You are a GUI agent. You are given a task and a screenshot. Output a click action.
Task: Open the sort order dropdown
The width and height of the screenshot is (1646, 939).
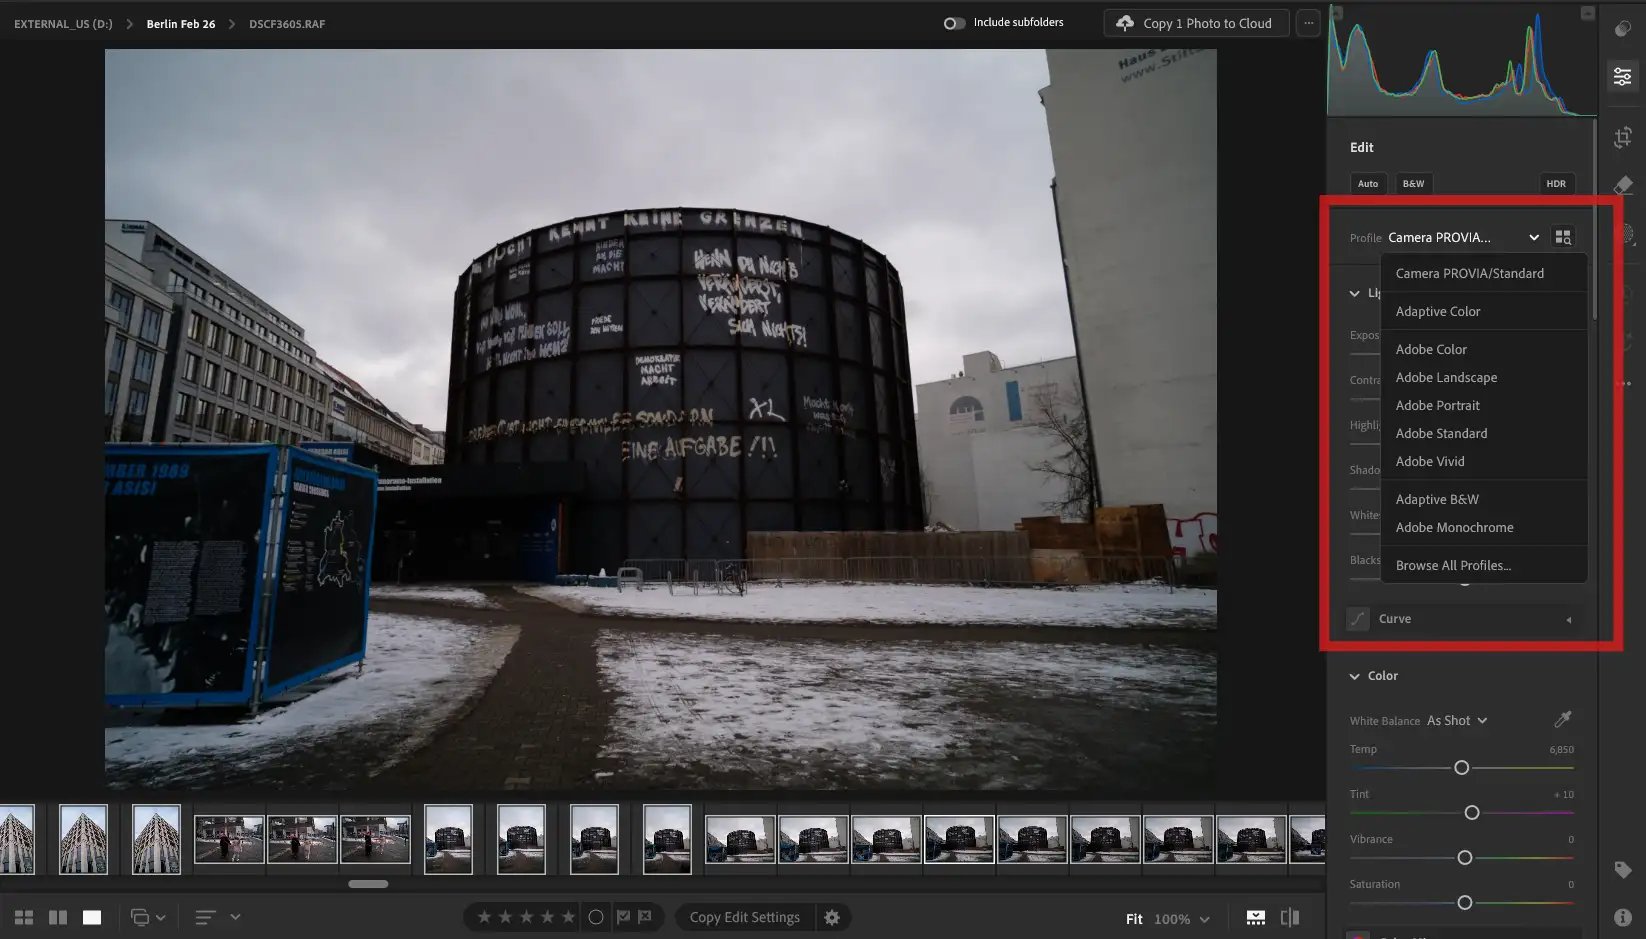pos(218,917)
